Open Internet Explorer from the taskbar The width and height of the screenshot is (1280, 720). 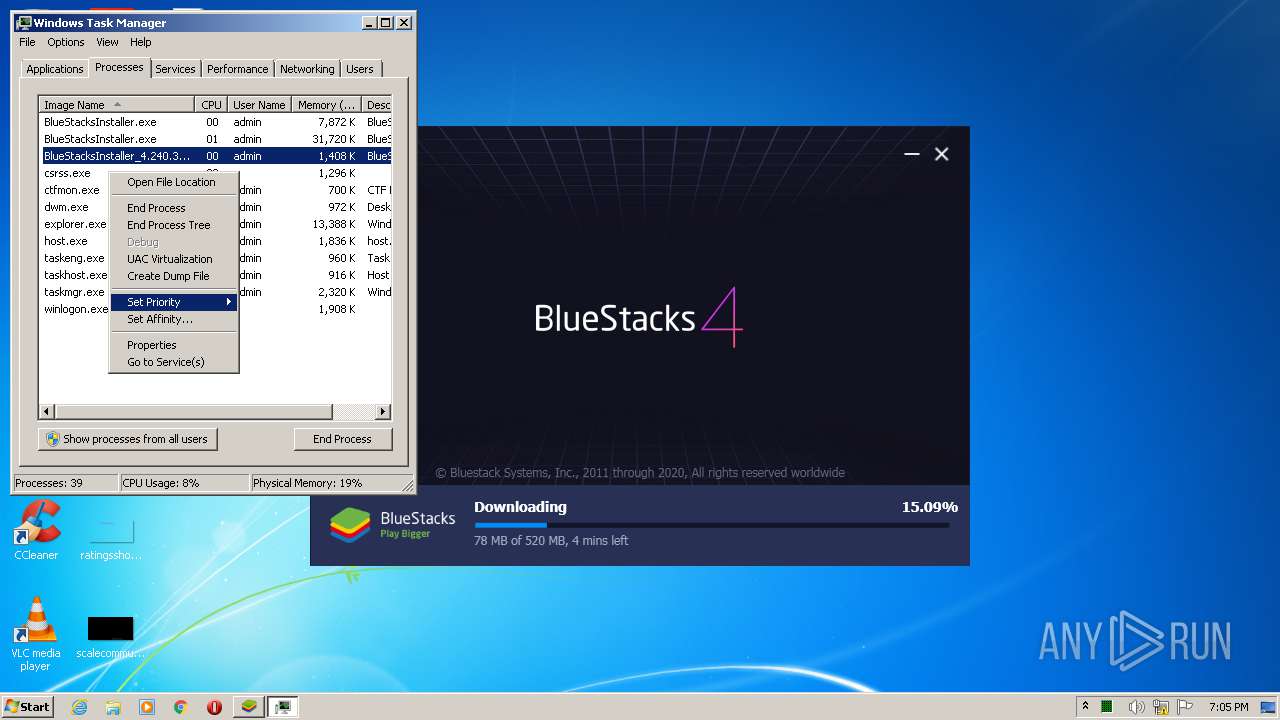[x=80, y=707]
